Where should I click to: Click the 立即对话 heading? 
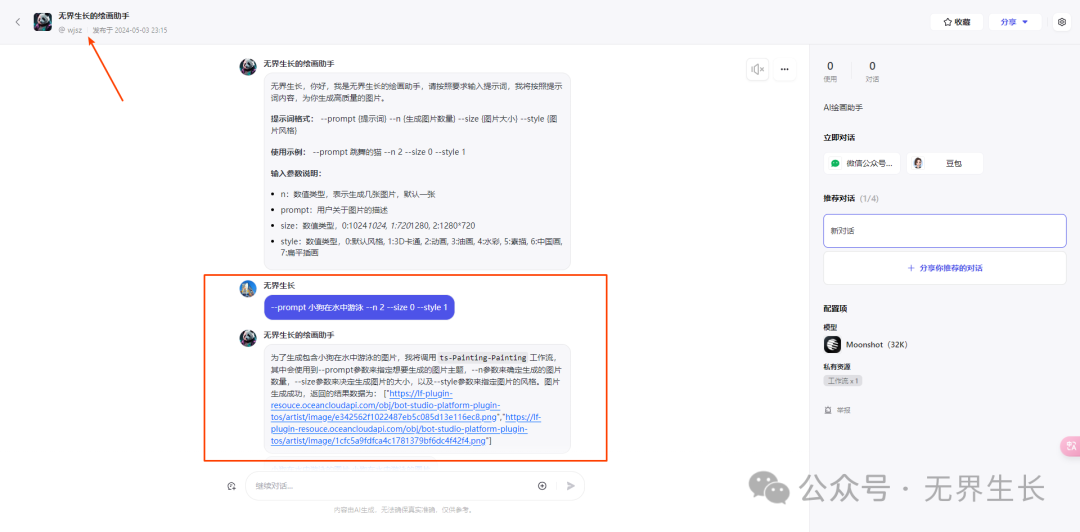point(839,138)
